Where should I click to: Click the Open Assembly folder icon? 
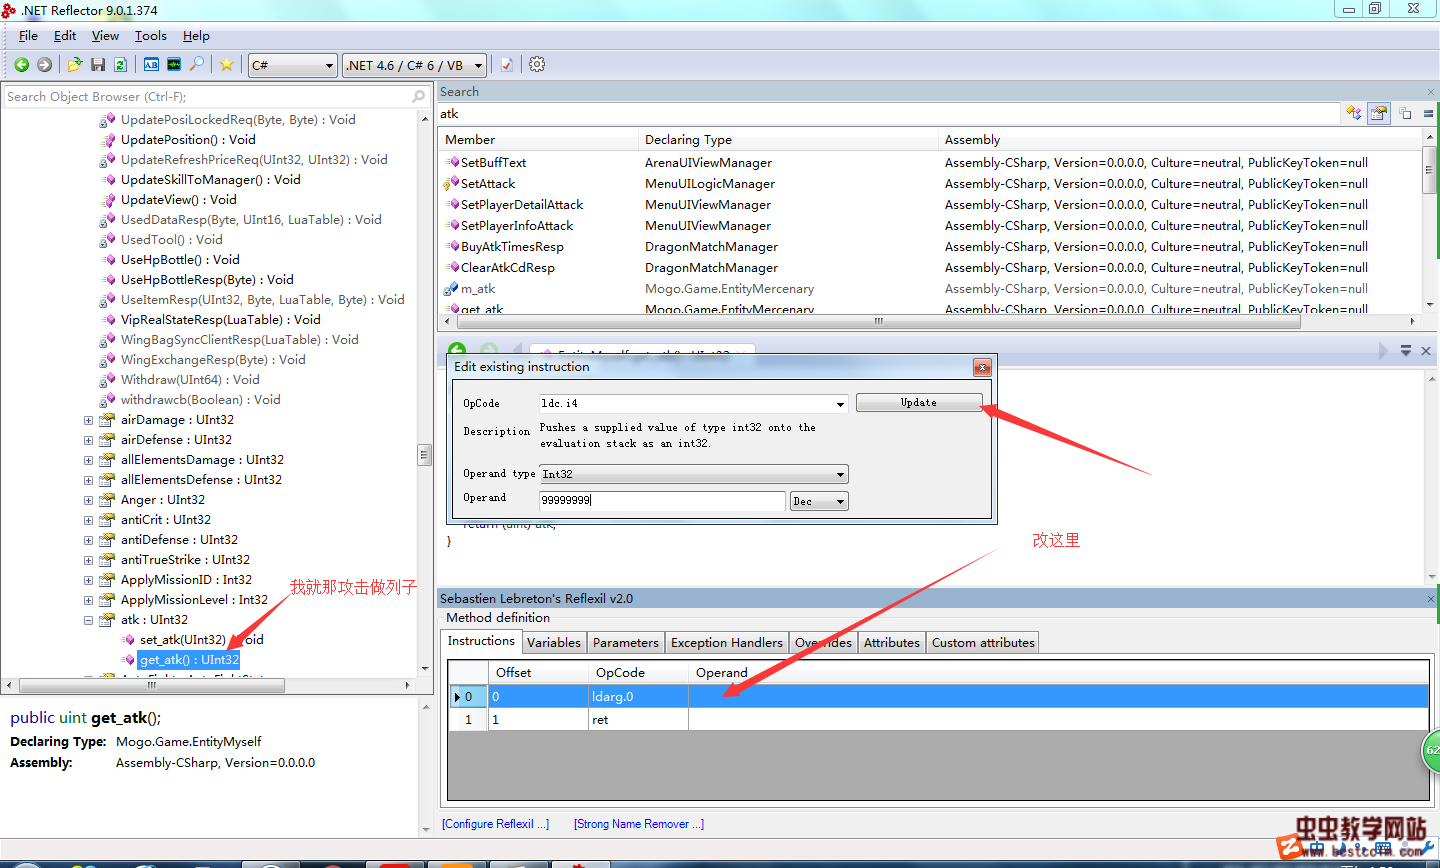click(x=74, y=65)
